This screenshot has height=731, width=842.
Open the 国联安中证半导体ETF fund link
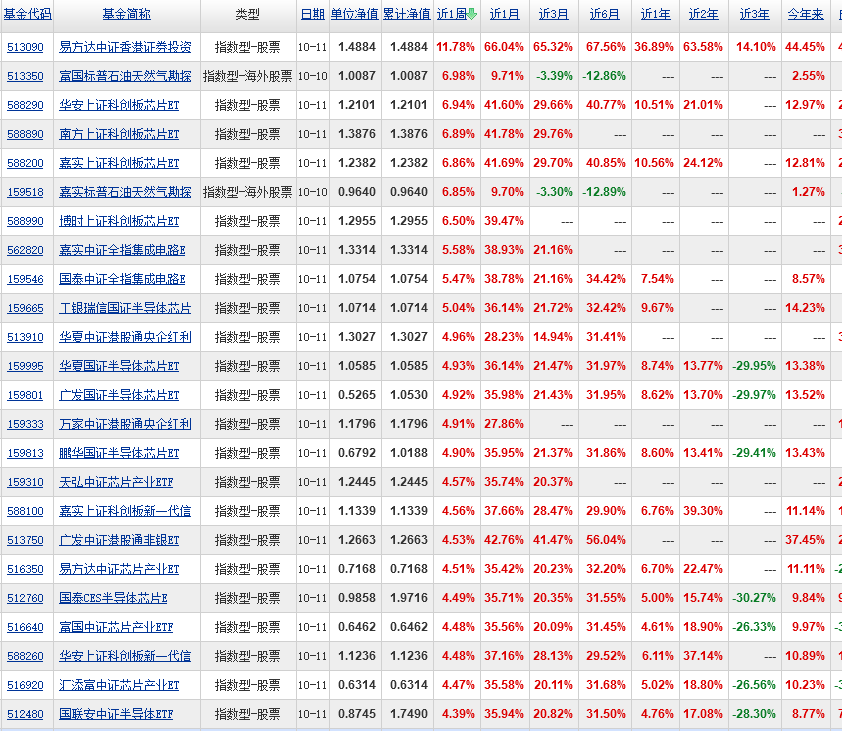[116, 714]
